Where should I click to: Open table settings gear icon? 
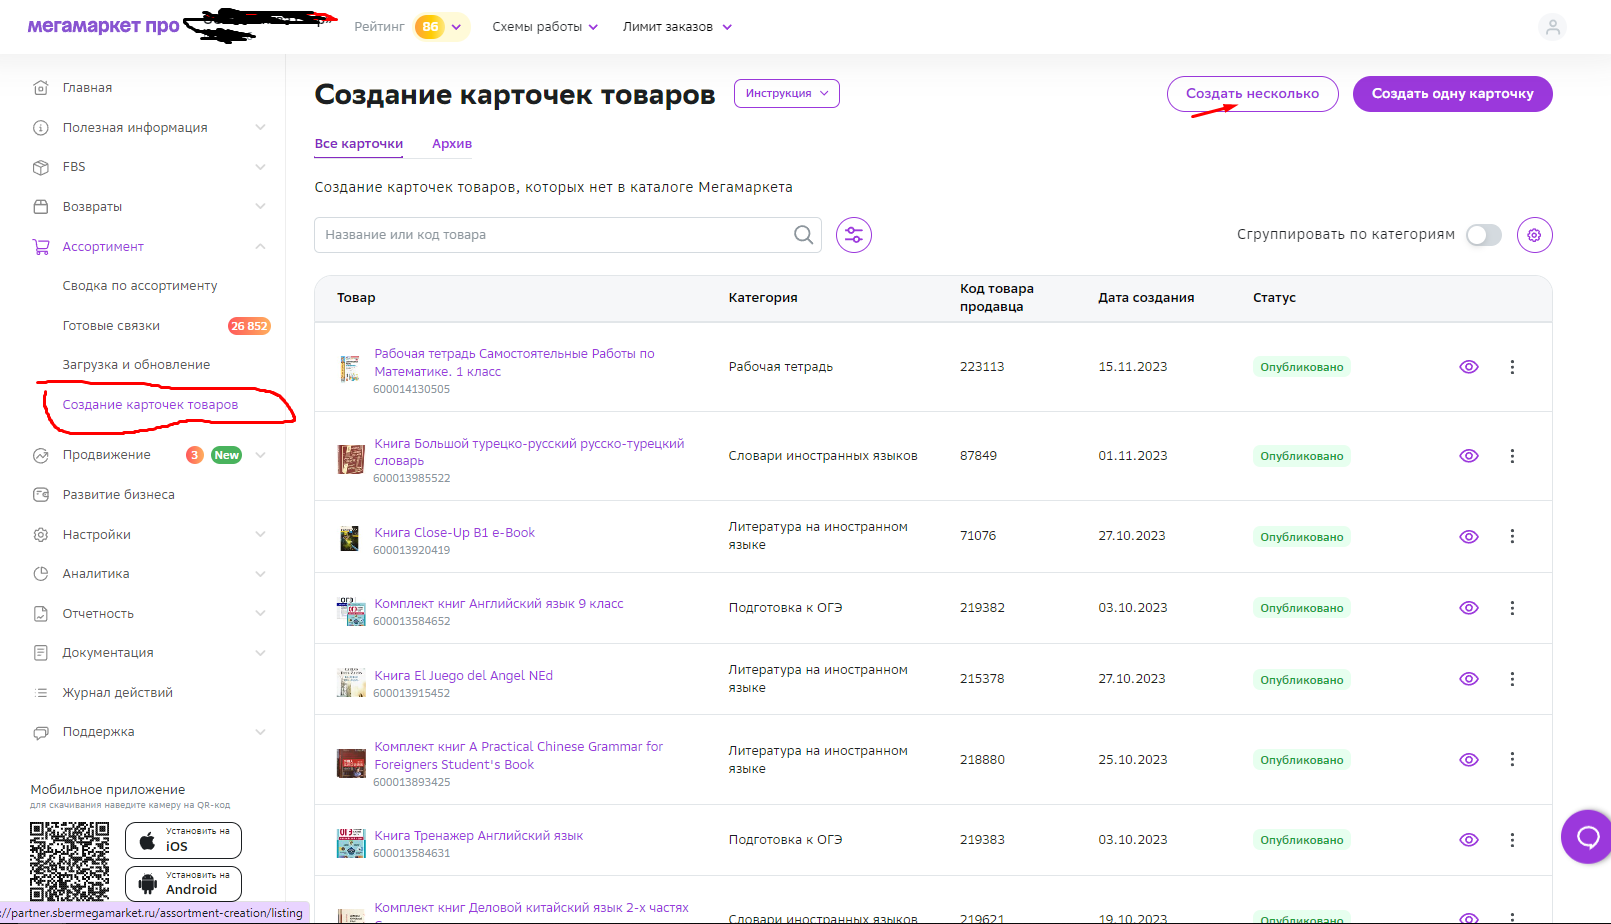pyautogui.click(x=1534, y=235)
